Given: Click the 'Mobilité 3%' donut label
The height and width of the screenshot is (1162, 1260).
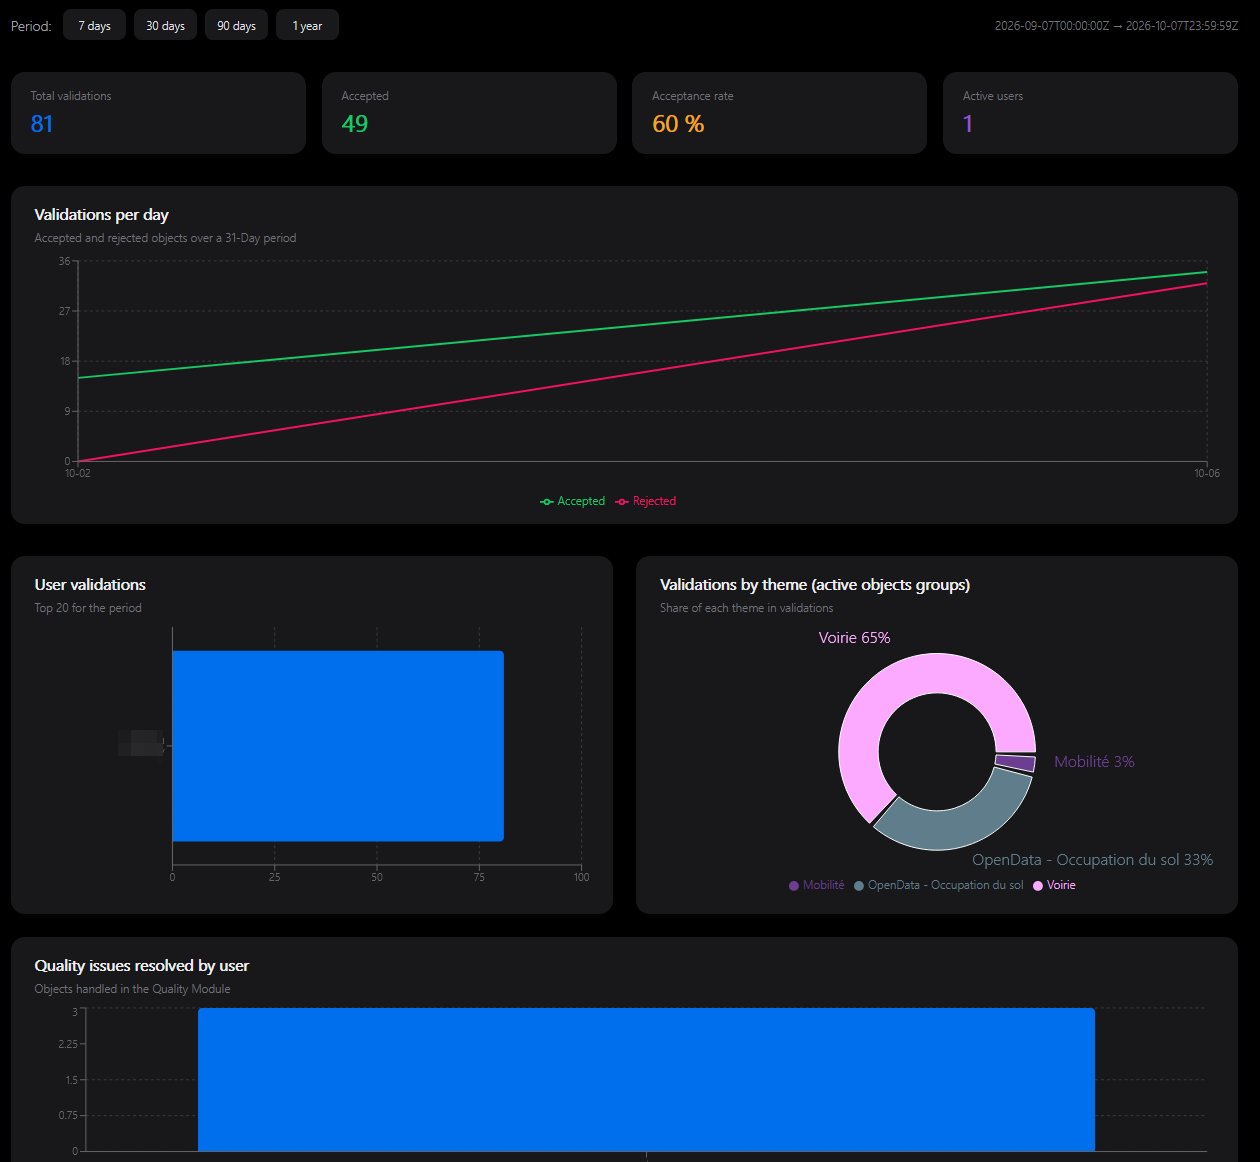Looking at the screenshot, I should point(1094,762).
